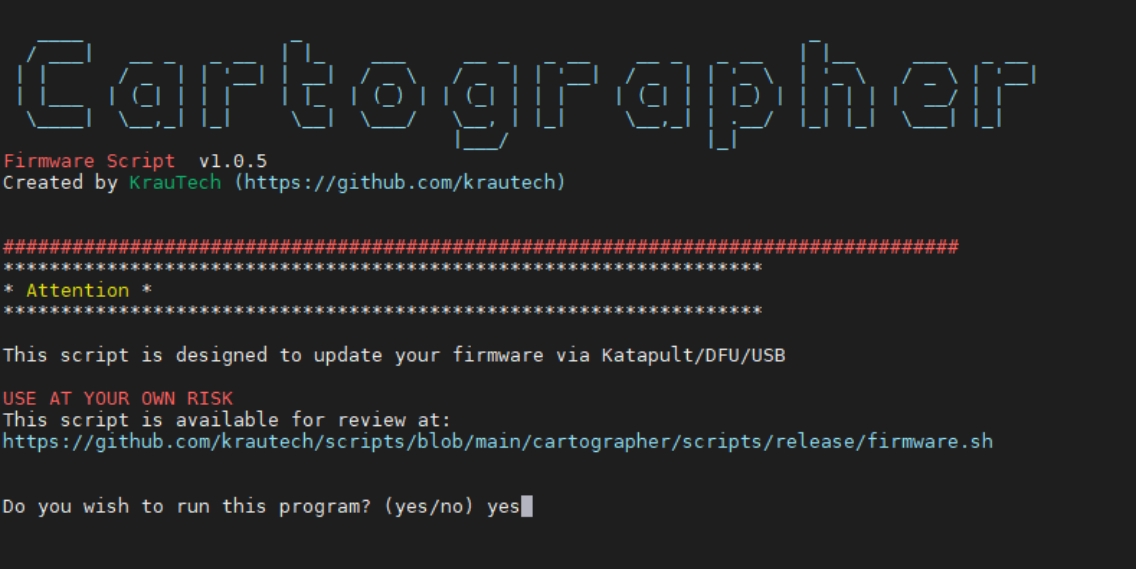Click the cursor block after "yes"
This screenshot has height=569, width=1136.
click(x=527, y=507)
